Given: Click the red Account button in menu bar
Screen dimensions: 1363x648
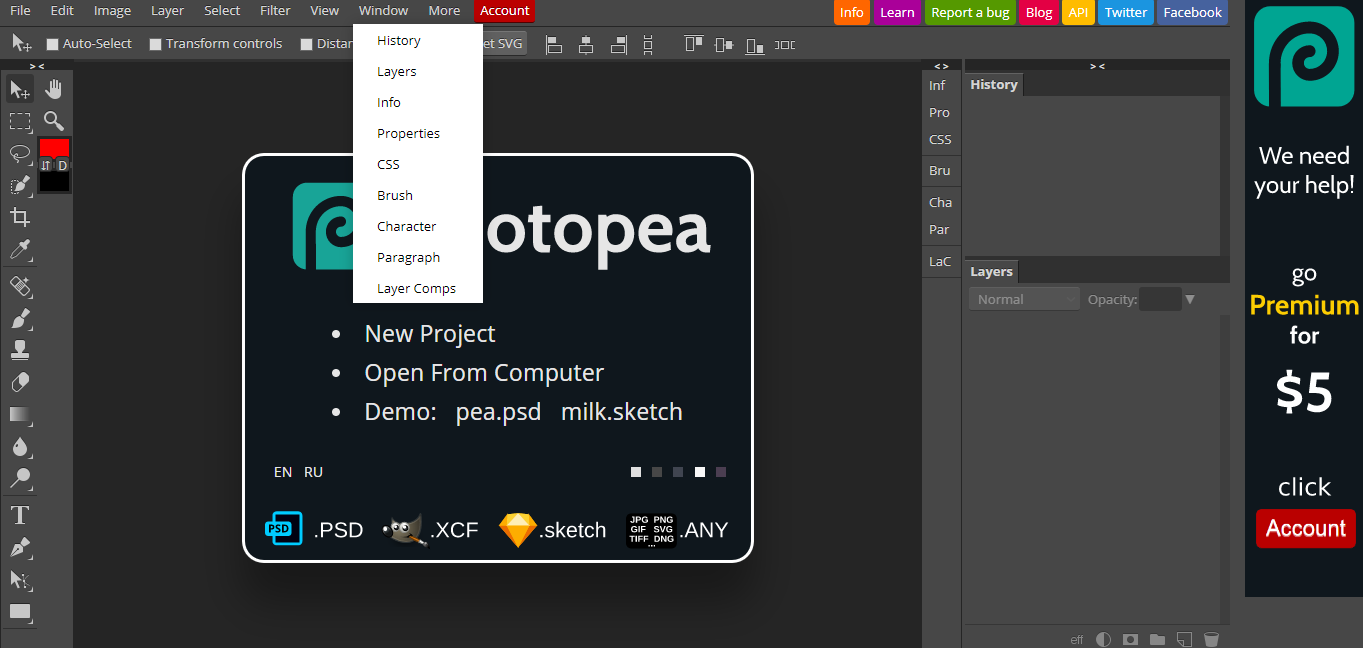Looking at the screenshot, I should [x=504, y=11].
